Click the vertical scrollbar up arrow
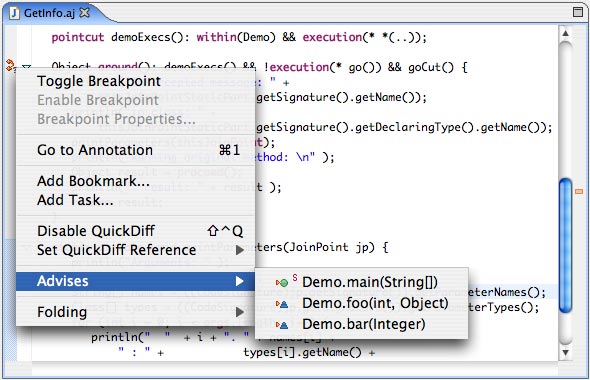590x380 pixels. pos(566,33)
